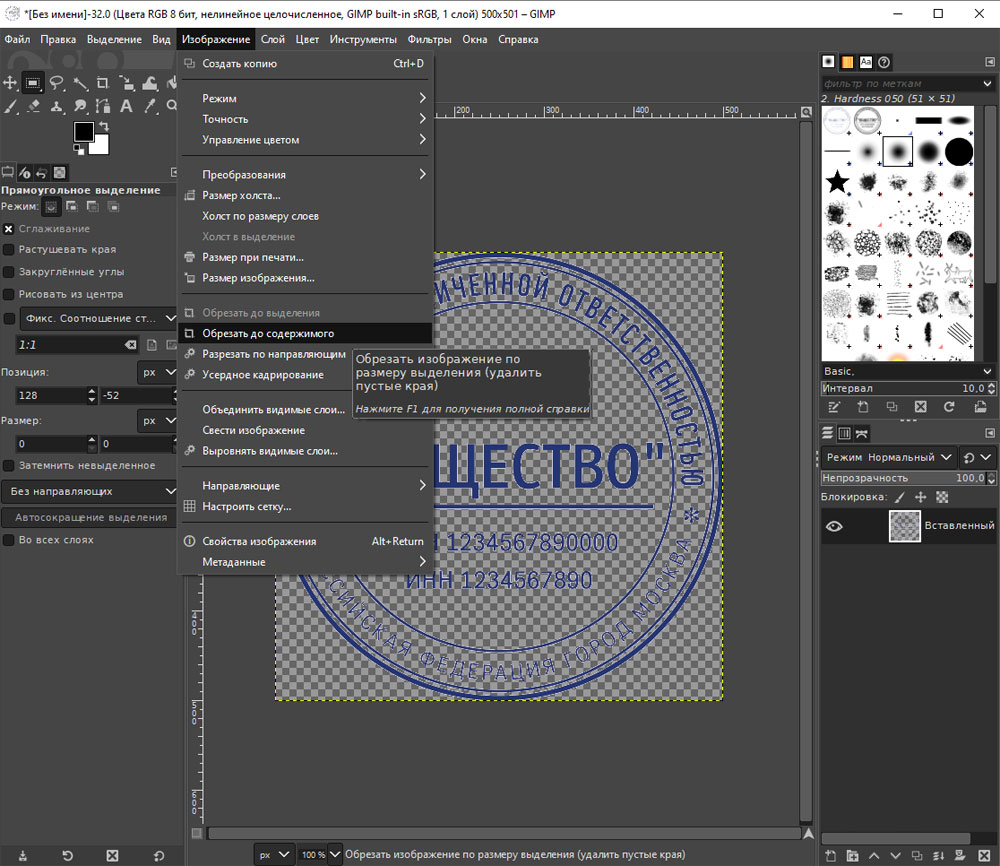Viewport: 1000px width, 866px height.
Task: Open Размер холста menu item
Action: (x=305, y=195)
